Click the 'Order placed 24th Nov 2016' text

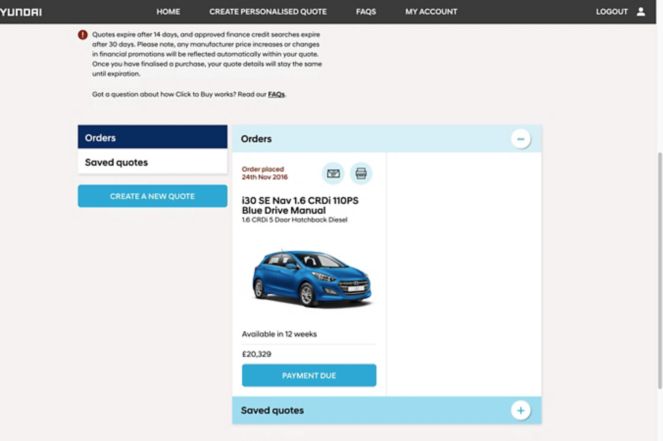[x=265, y=173]
